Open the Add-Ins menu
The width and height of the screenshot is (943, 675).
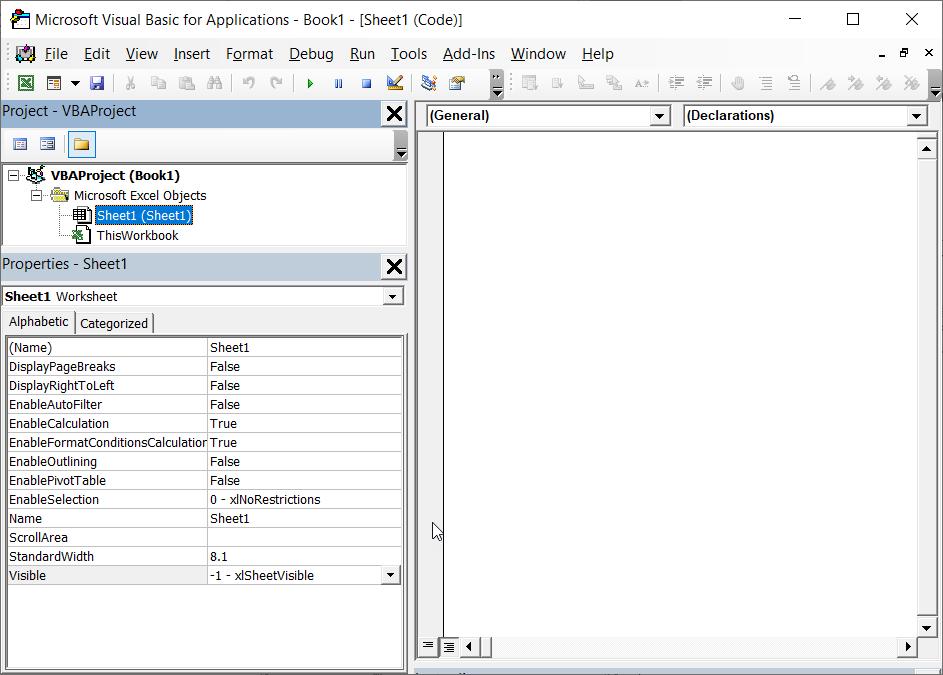[x=468, y=54]
